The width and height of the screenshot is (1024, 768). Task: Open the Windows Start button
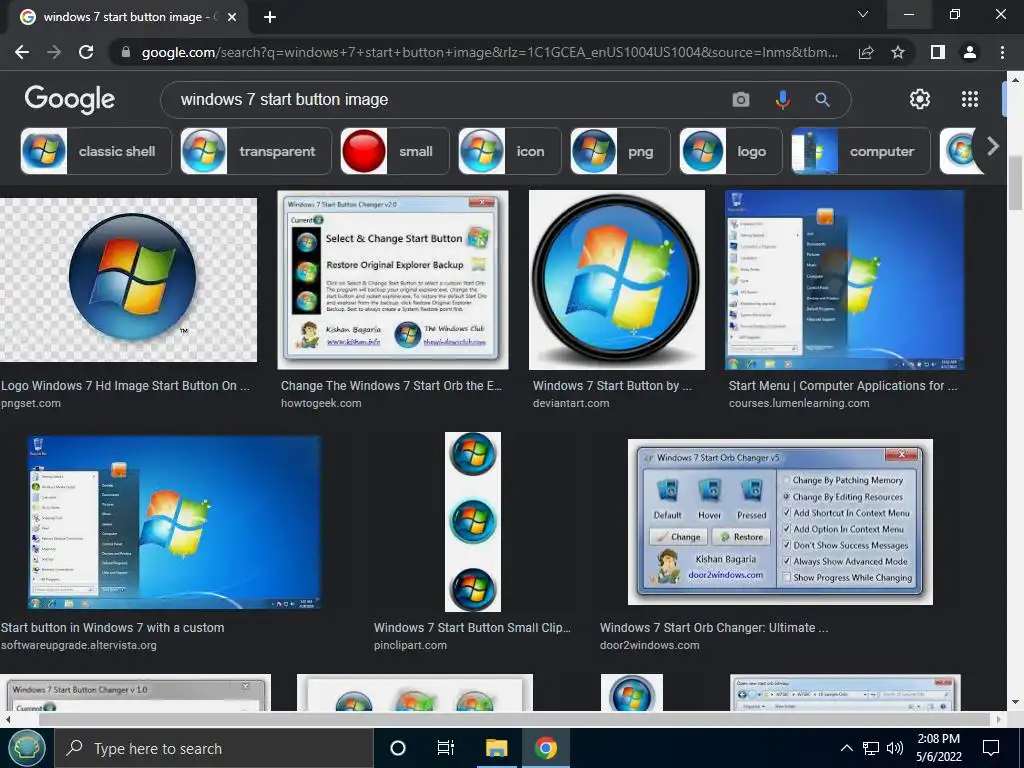click(x=26, y=748)
